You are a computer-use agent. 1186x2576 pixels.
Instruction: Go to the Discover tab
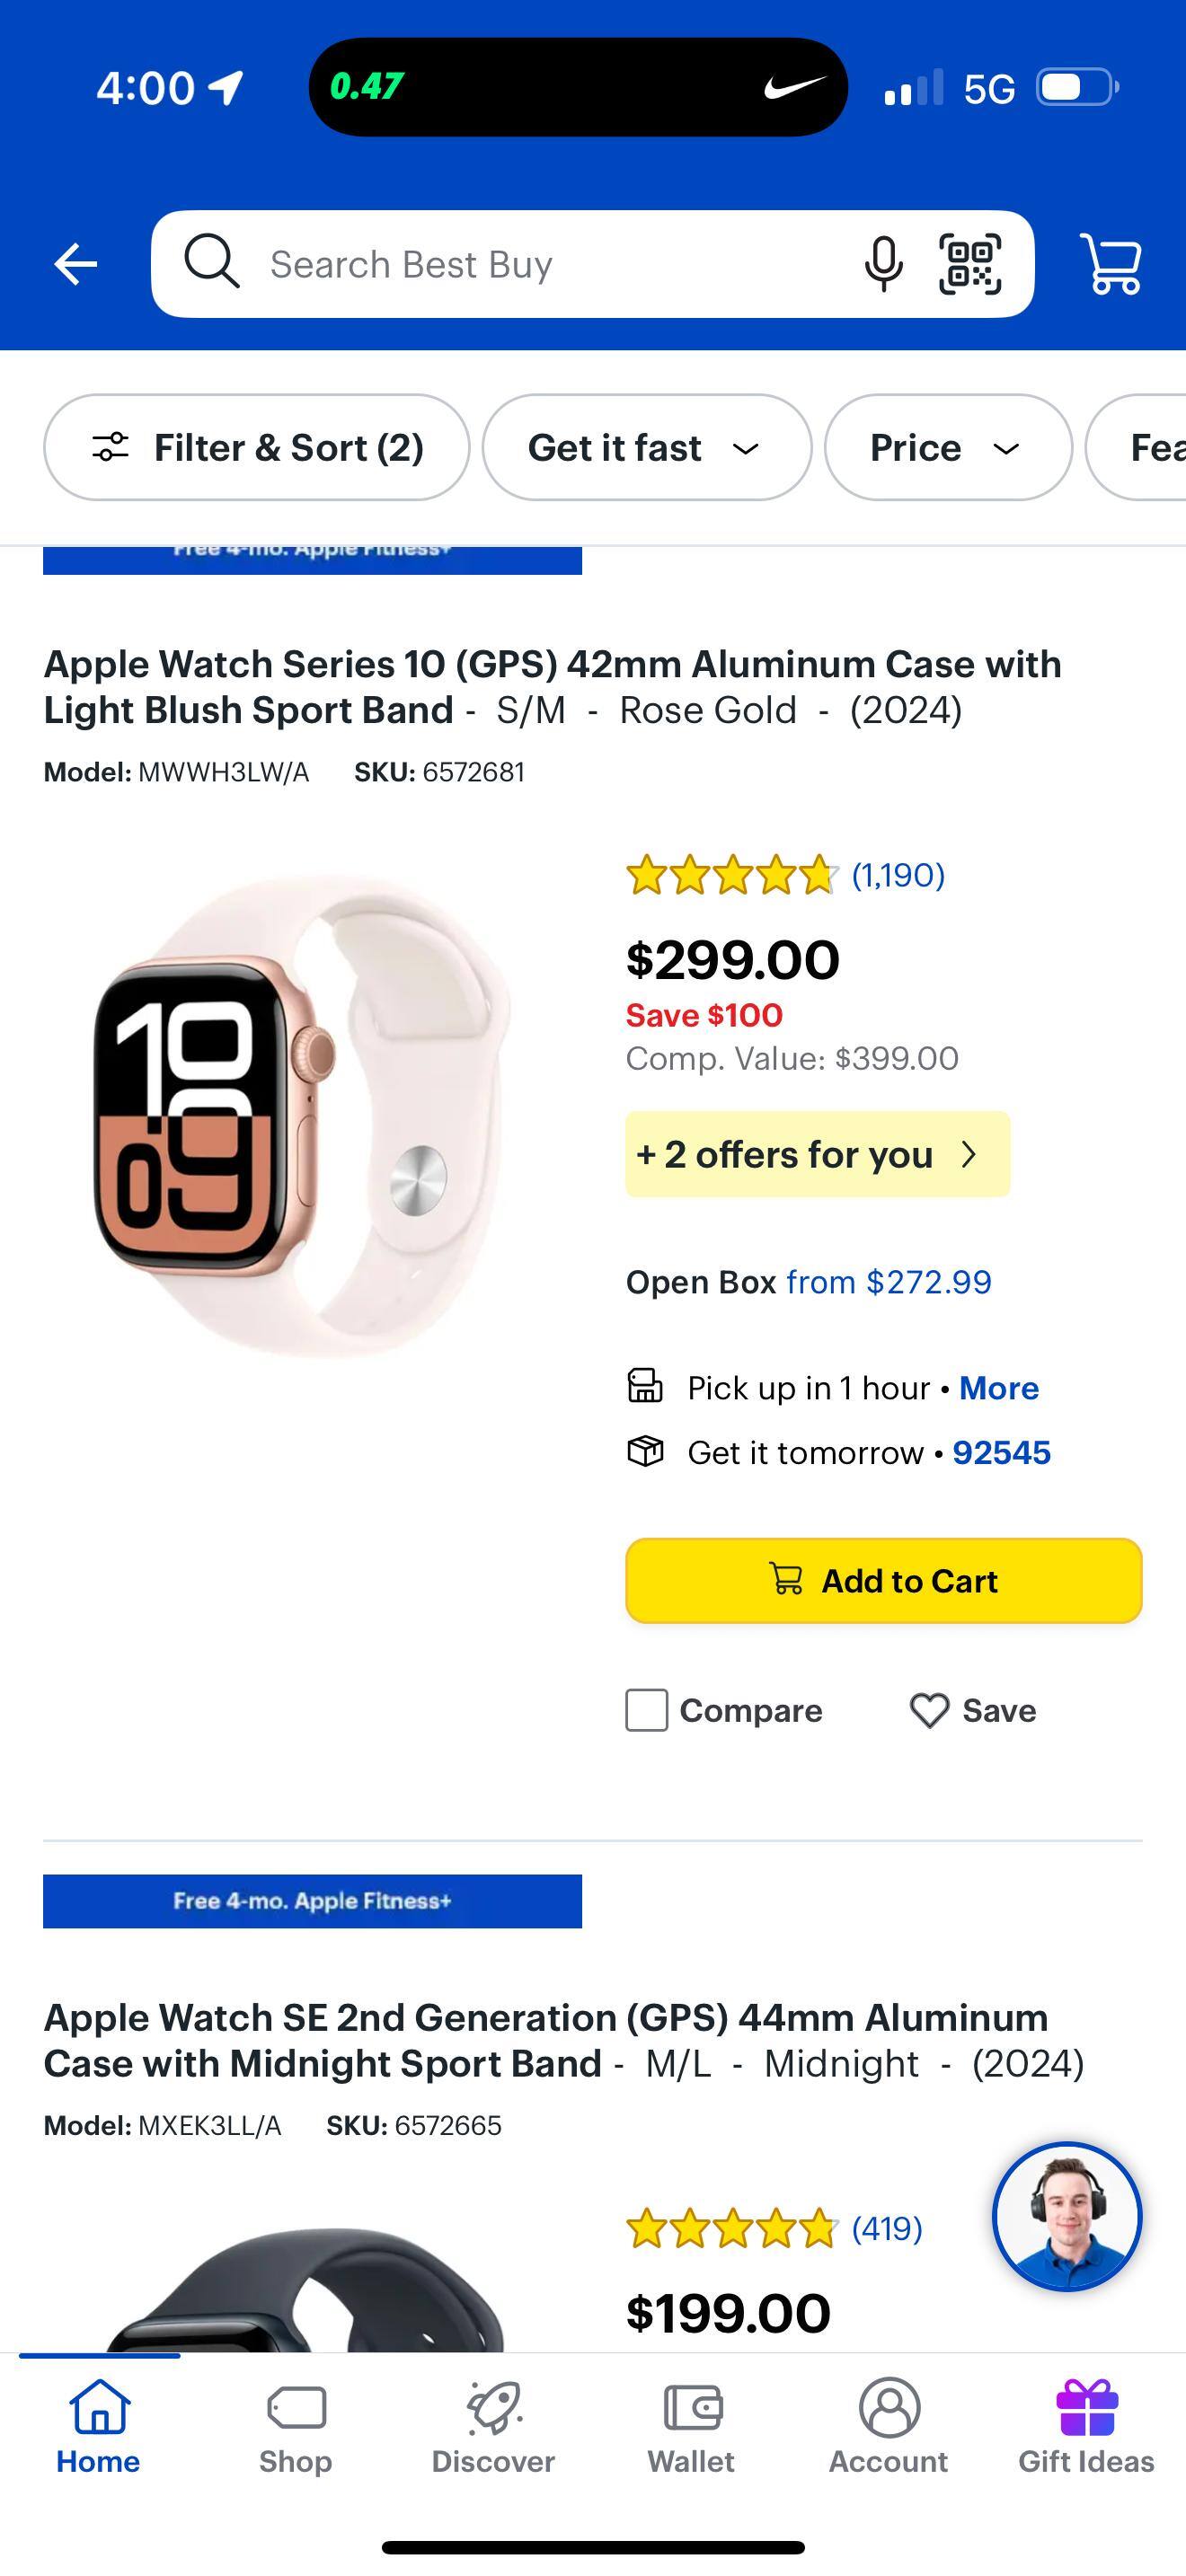(493, 2427)
